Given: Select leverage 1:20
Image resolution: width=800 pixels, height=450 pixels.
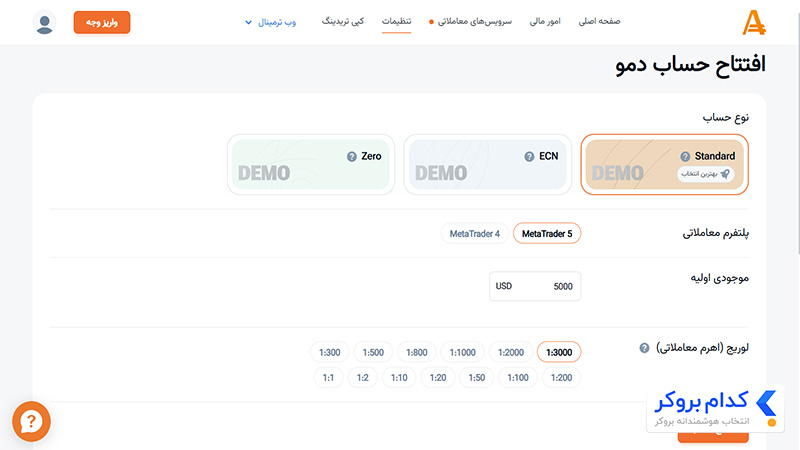Looking at the screenshot, I should click(x=438, y=378).
